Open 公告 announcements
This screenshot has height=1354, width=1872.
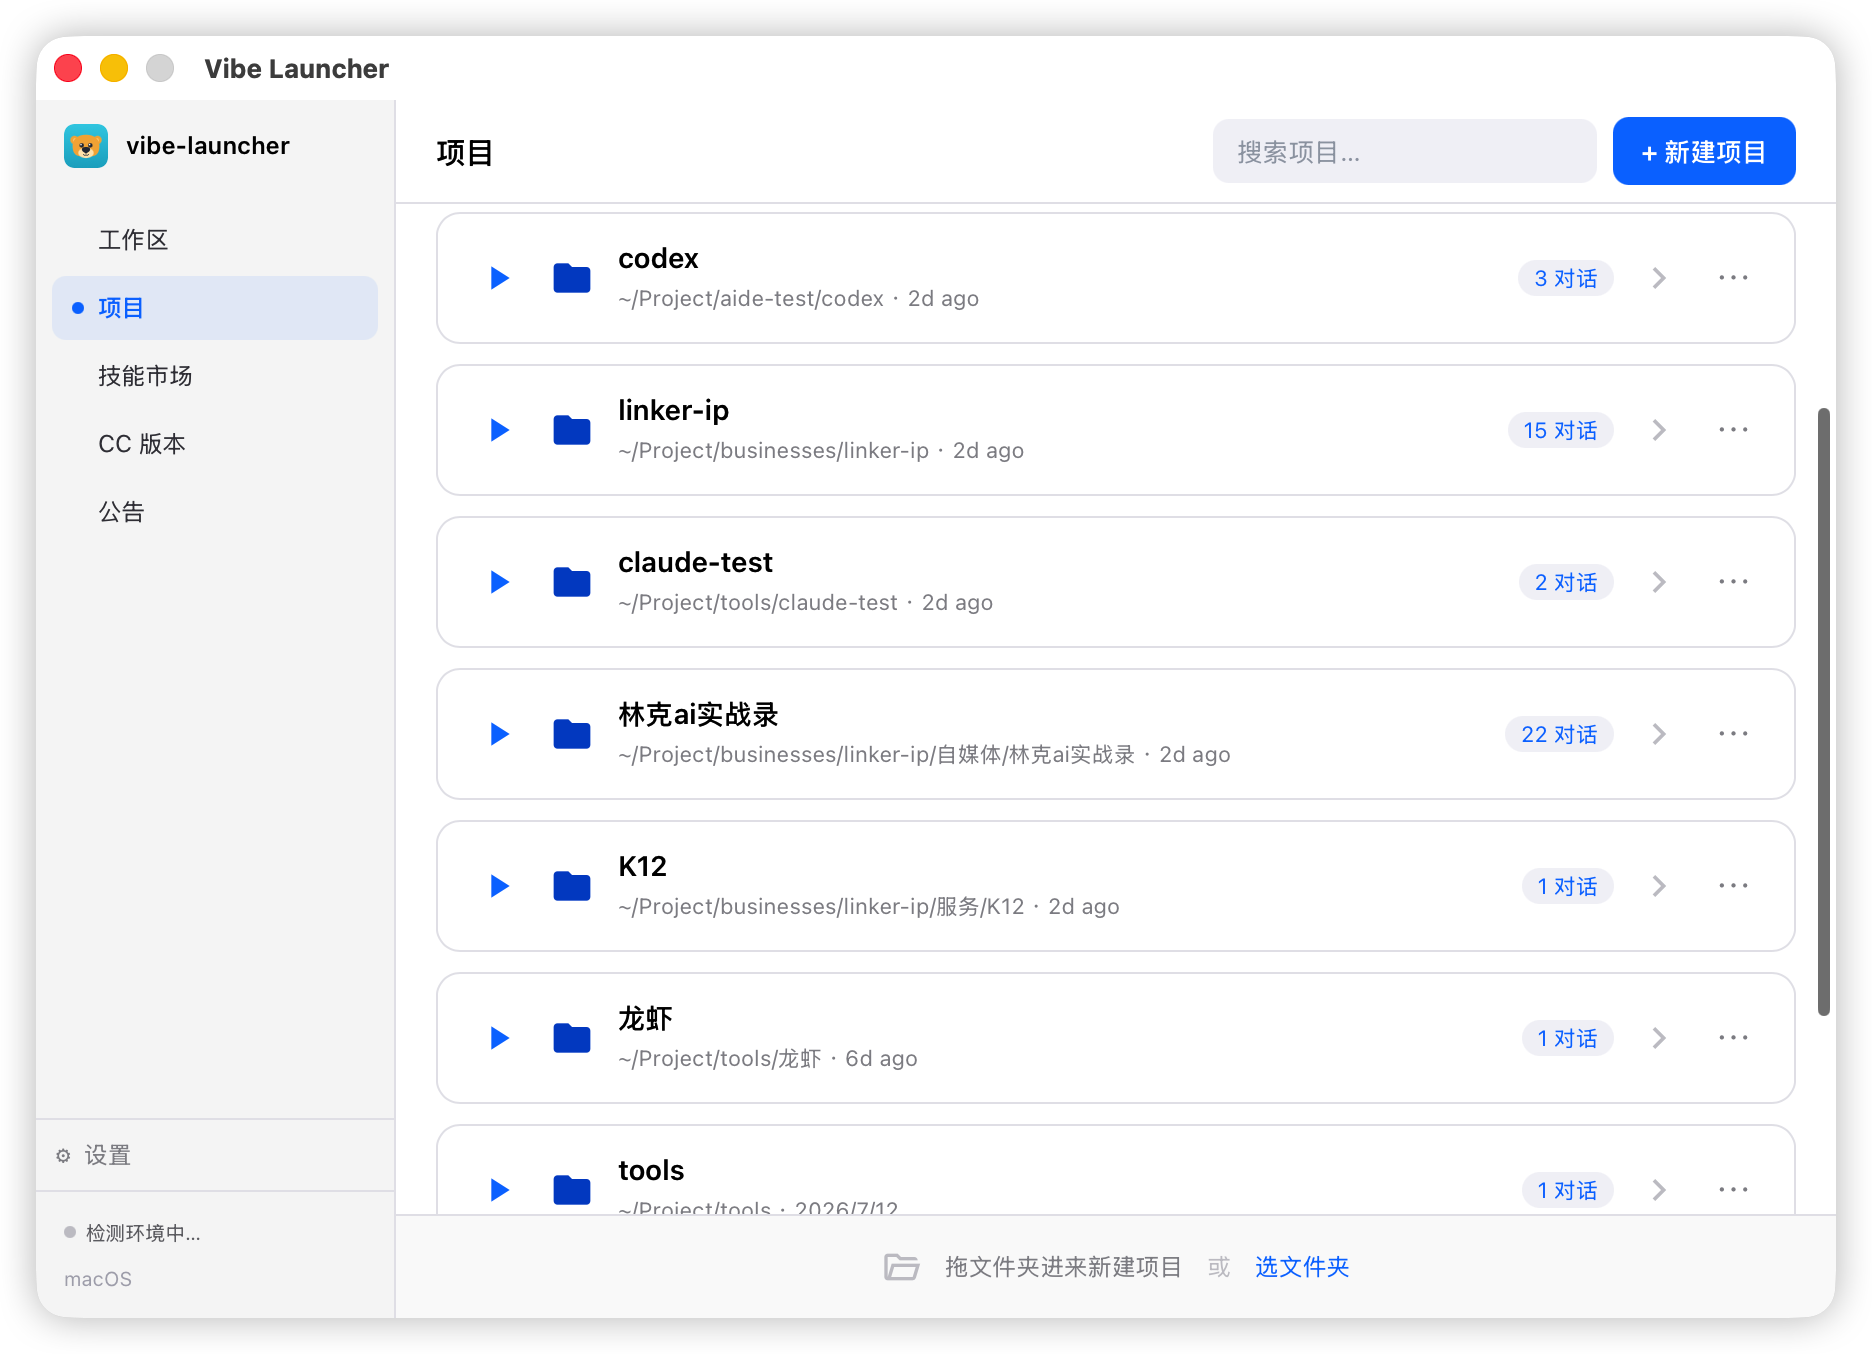point(215,512)
